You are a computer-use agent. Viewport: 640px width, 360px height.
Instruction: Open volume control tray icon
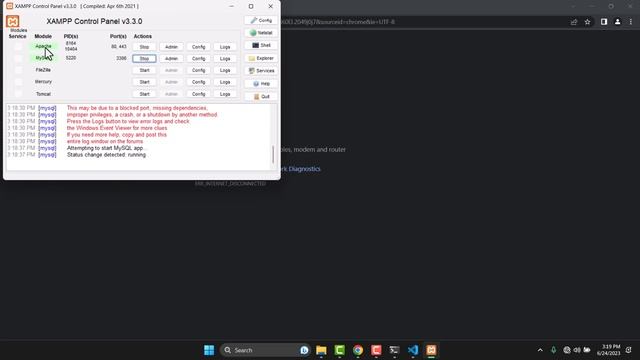[577, 350]
